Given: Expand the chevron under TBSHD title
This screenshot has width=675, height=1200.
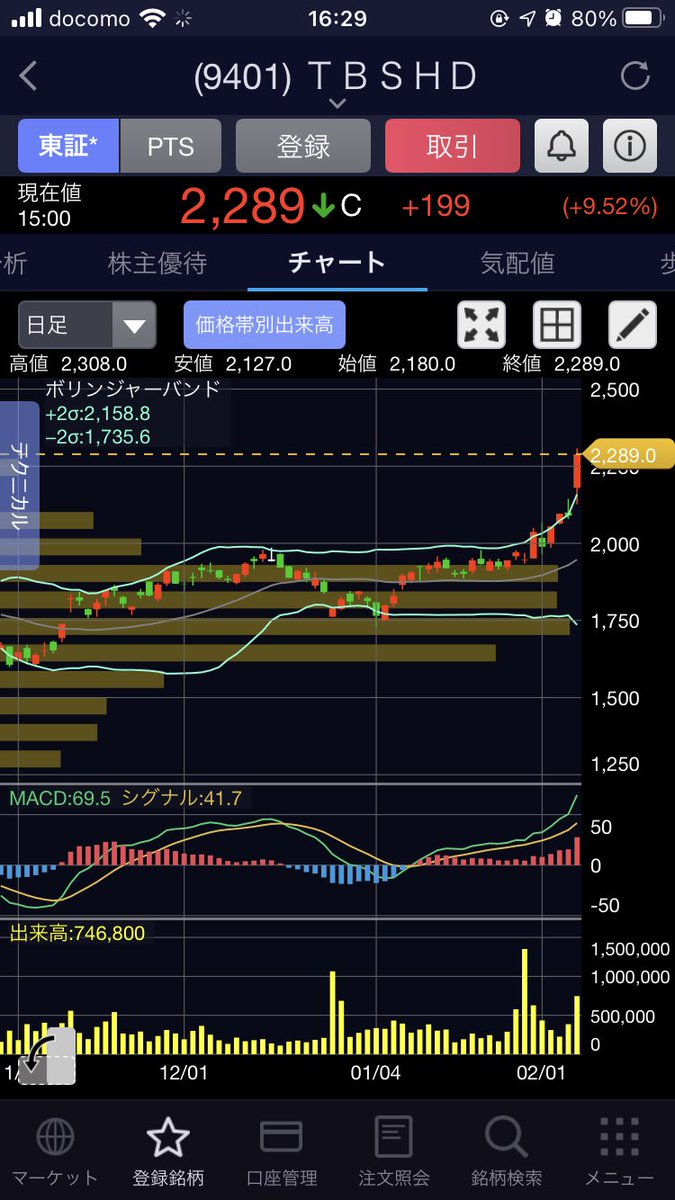Looking at the screenshot, I should pyautogui.click(x=337, y=103).
